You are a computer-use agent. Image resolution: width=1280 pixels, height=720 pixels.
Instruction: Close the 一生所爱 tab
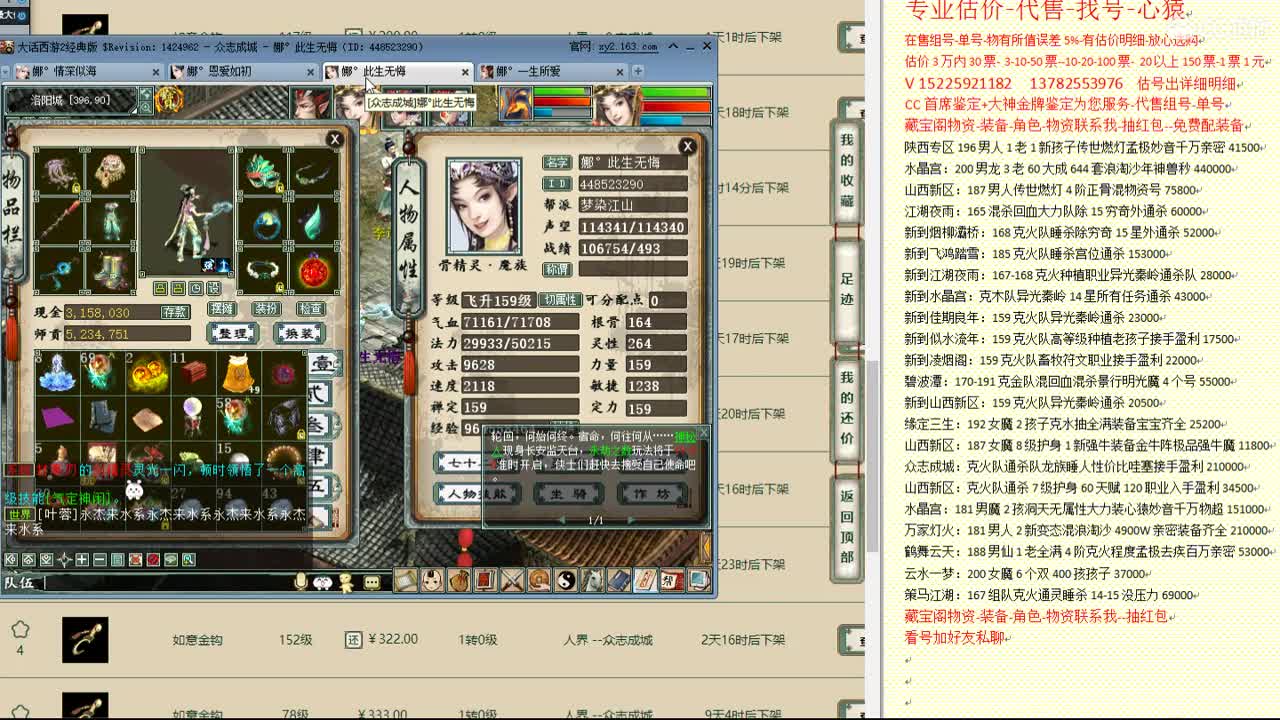pyautogui.click(x=620, y=72)
